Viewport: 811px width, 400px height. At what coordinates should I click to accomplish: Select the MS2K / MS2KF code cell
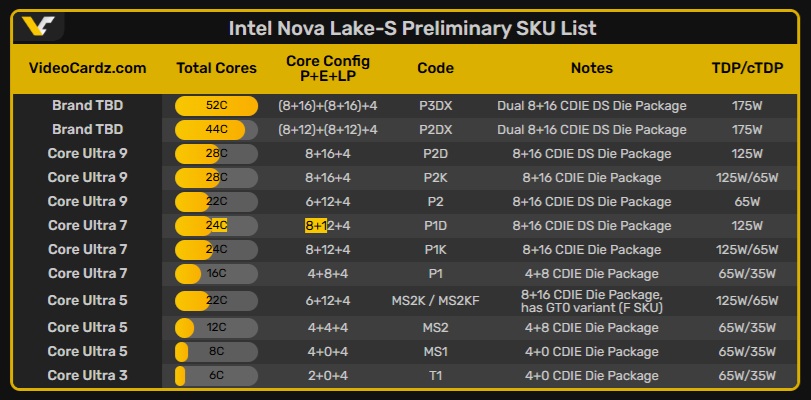435,301
